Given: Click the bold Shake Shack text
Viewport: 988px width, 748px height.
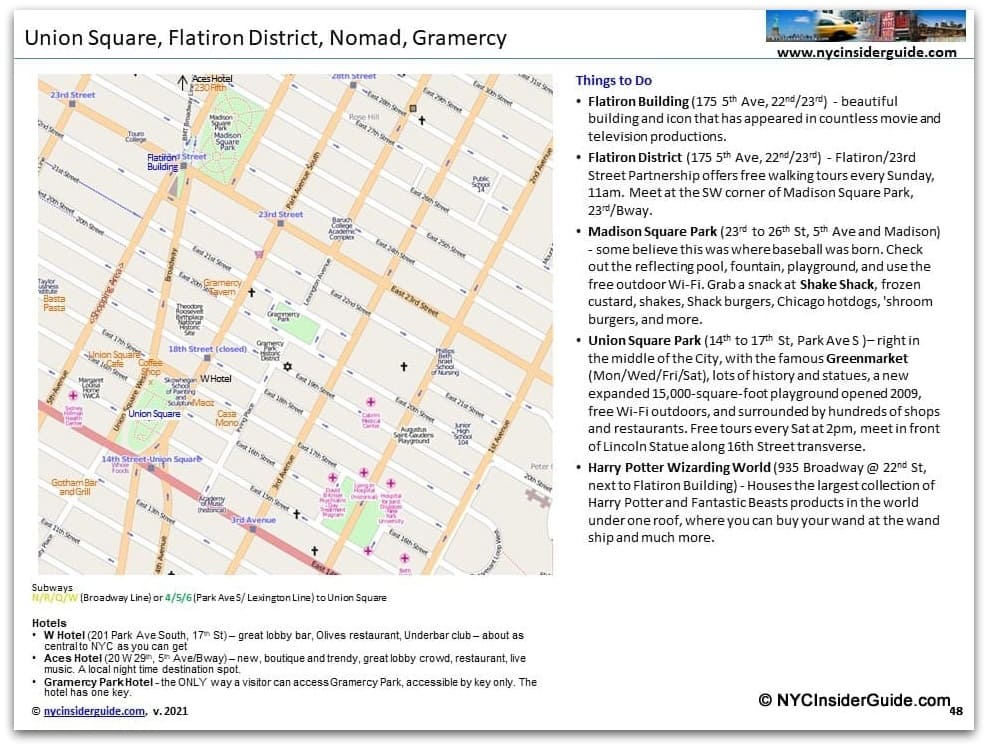Looking at the screenshot, I should pyautogui.click(x=837, y=284).
